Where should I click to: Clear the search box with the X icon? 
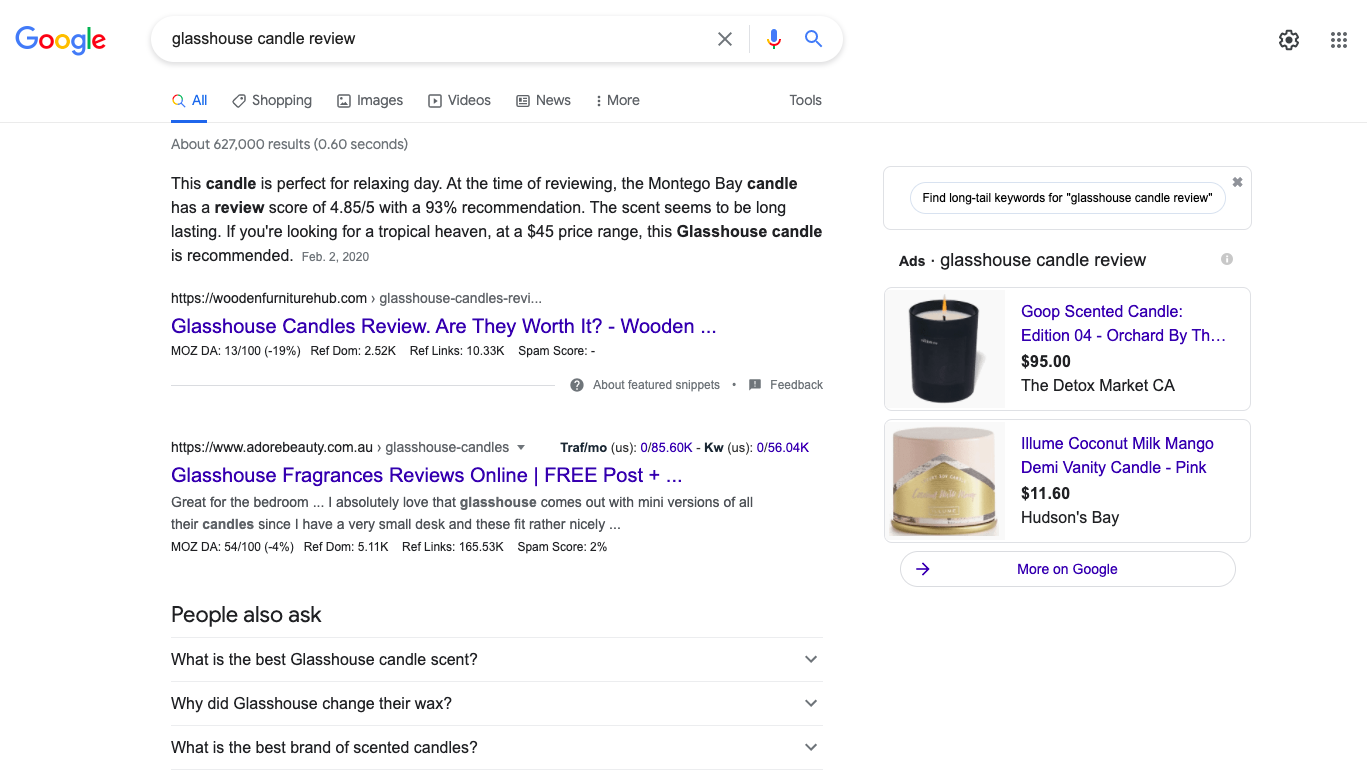coord(725,39)
